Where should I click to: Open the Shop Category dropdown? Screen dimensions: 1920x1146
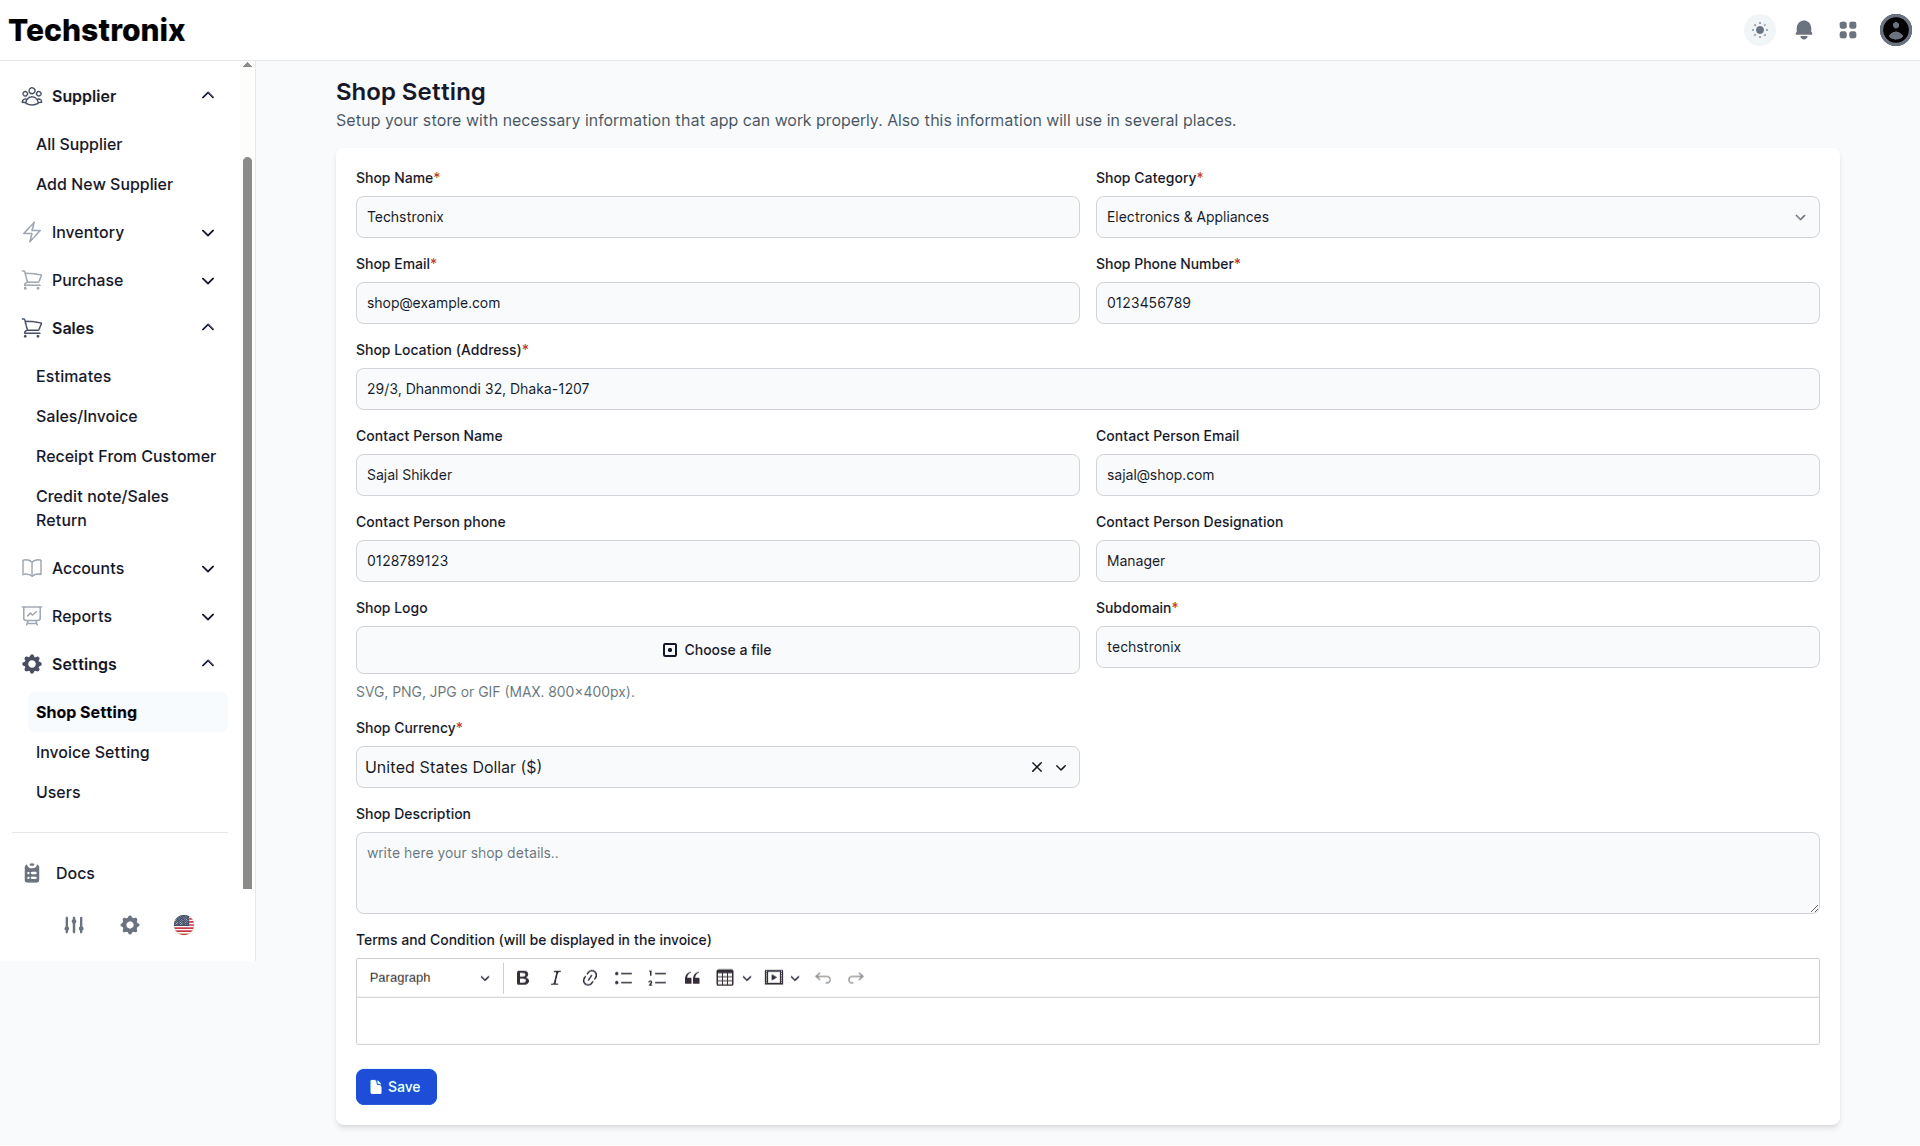pyautogui.click(x=1457, y=217)
